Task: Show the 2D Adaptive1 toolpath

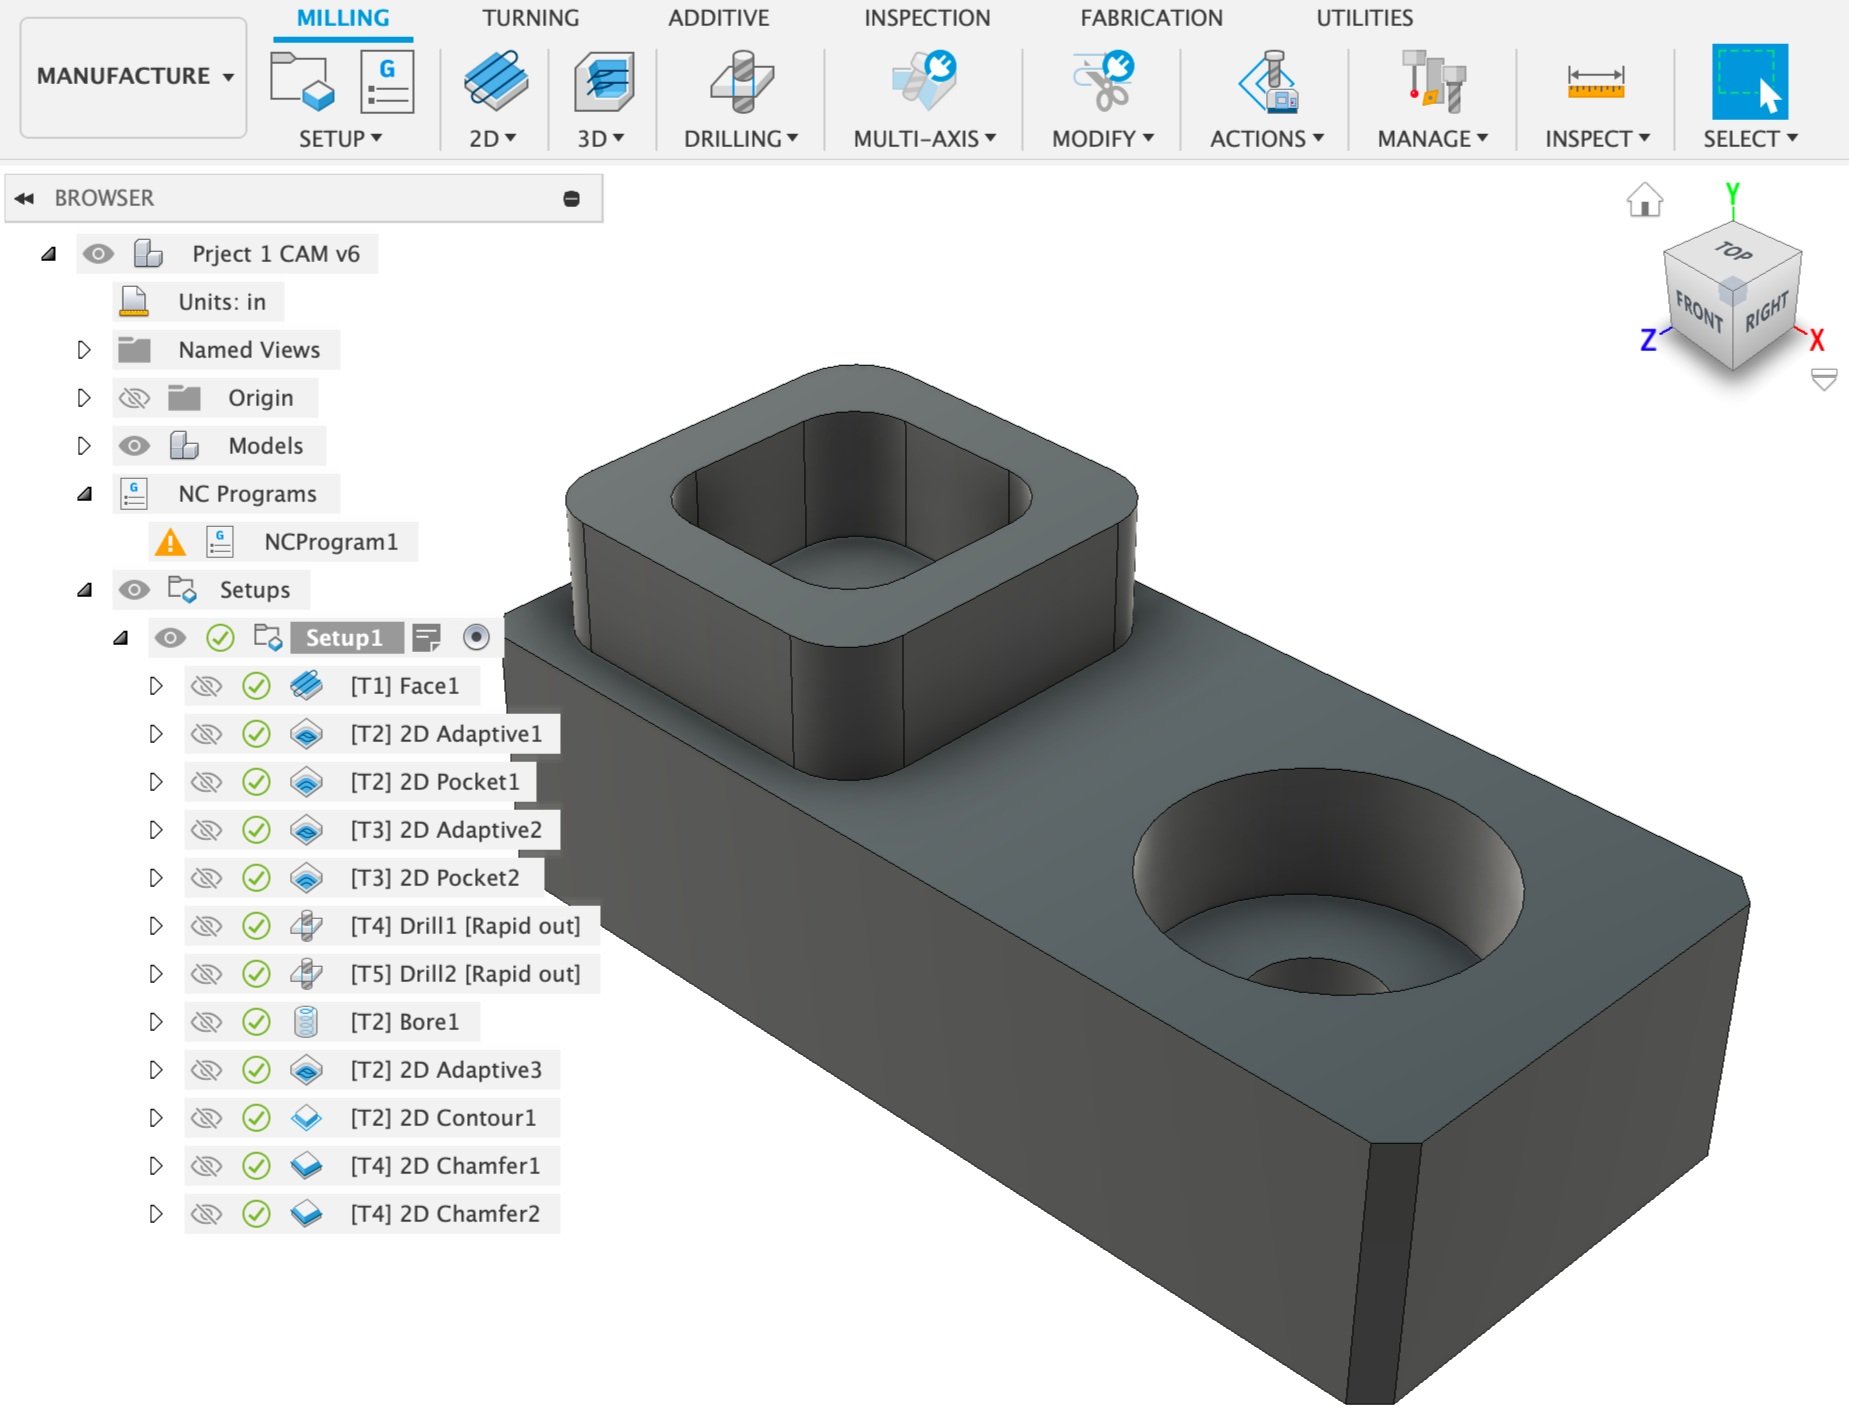Action: 206,734
